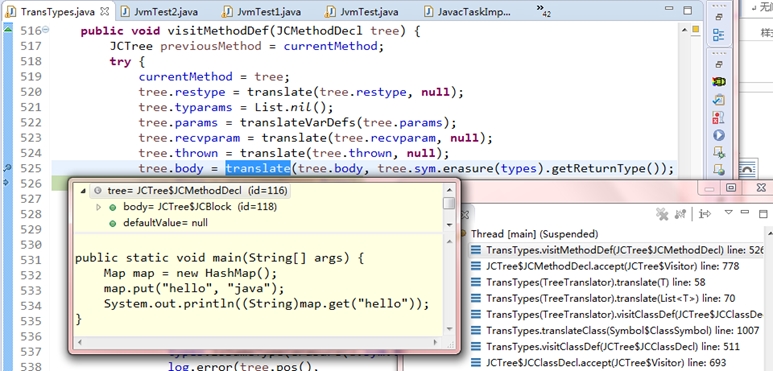Expand the body= JCTree$JCBlock node
The height and width of the screenshot is (371, 773).
[98, 207]
